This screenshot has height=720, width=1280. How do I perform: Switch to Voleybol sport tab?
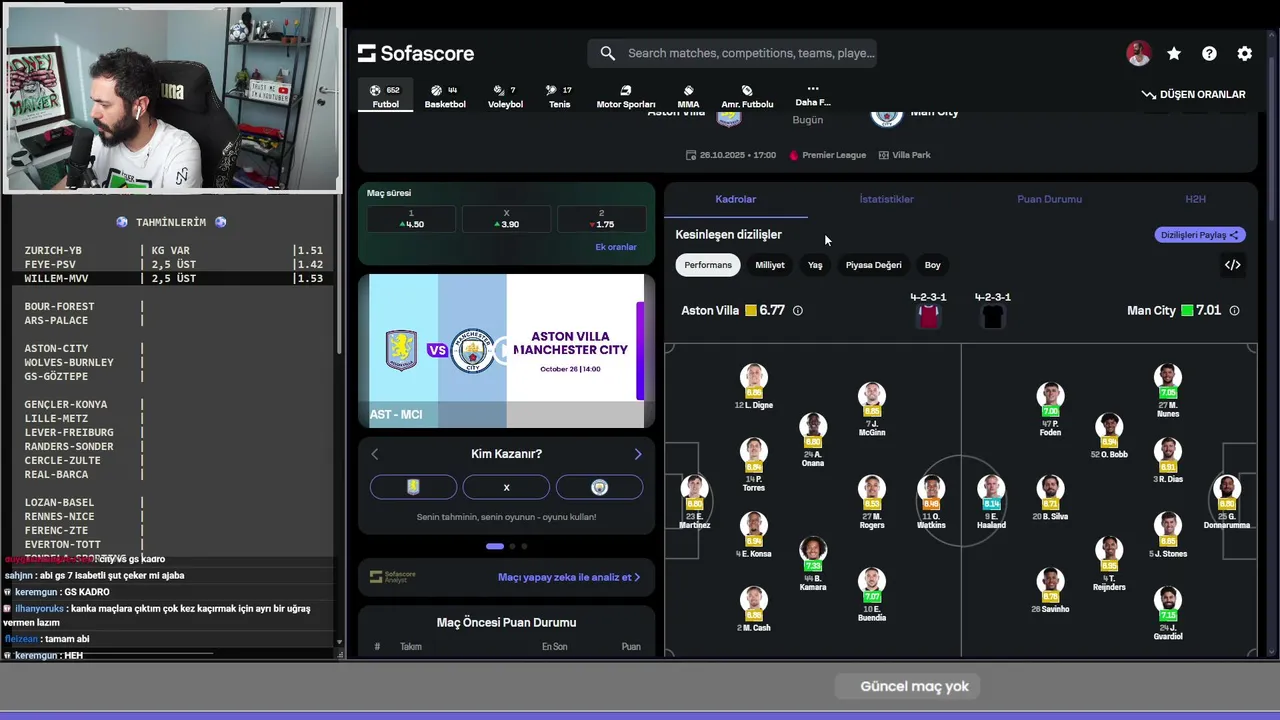pyautogui.click(x=505, y=97)
